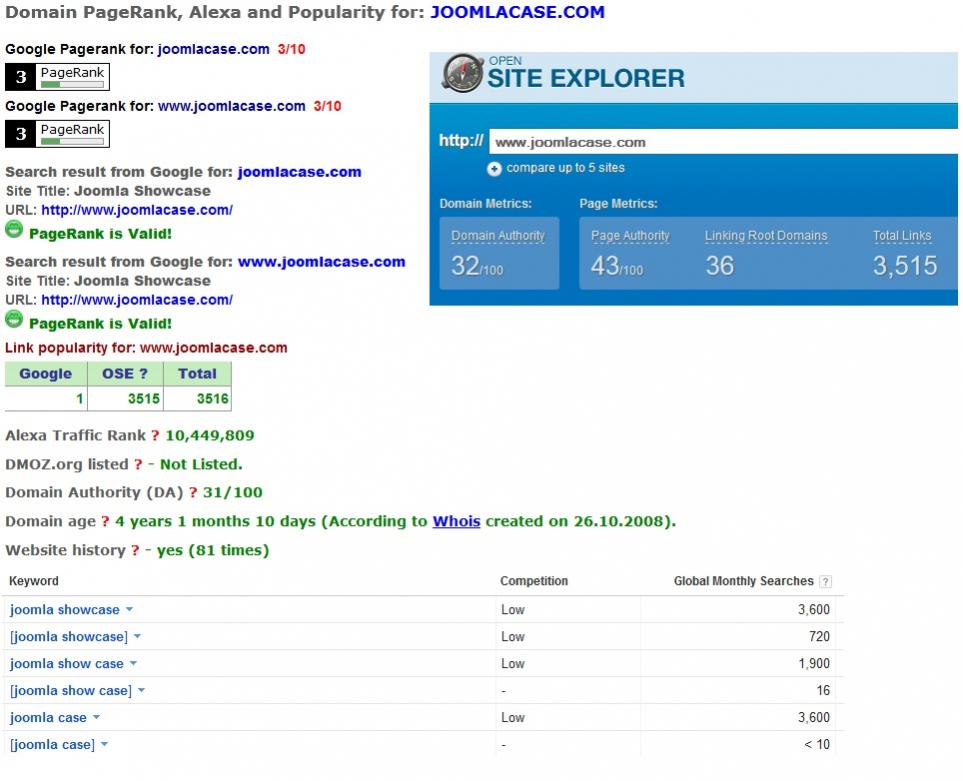Image resolution: width=963 pixels, height=781 pixels.
Task: Open the second http://www.joomlacase.com/ URL link
Action: click(x=137, y=300)
